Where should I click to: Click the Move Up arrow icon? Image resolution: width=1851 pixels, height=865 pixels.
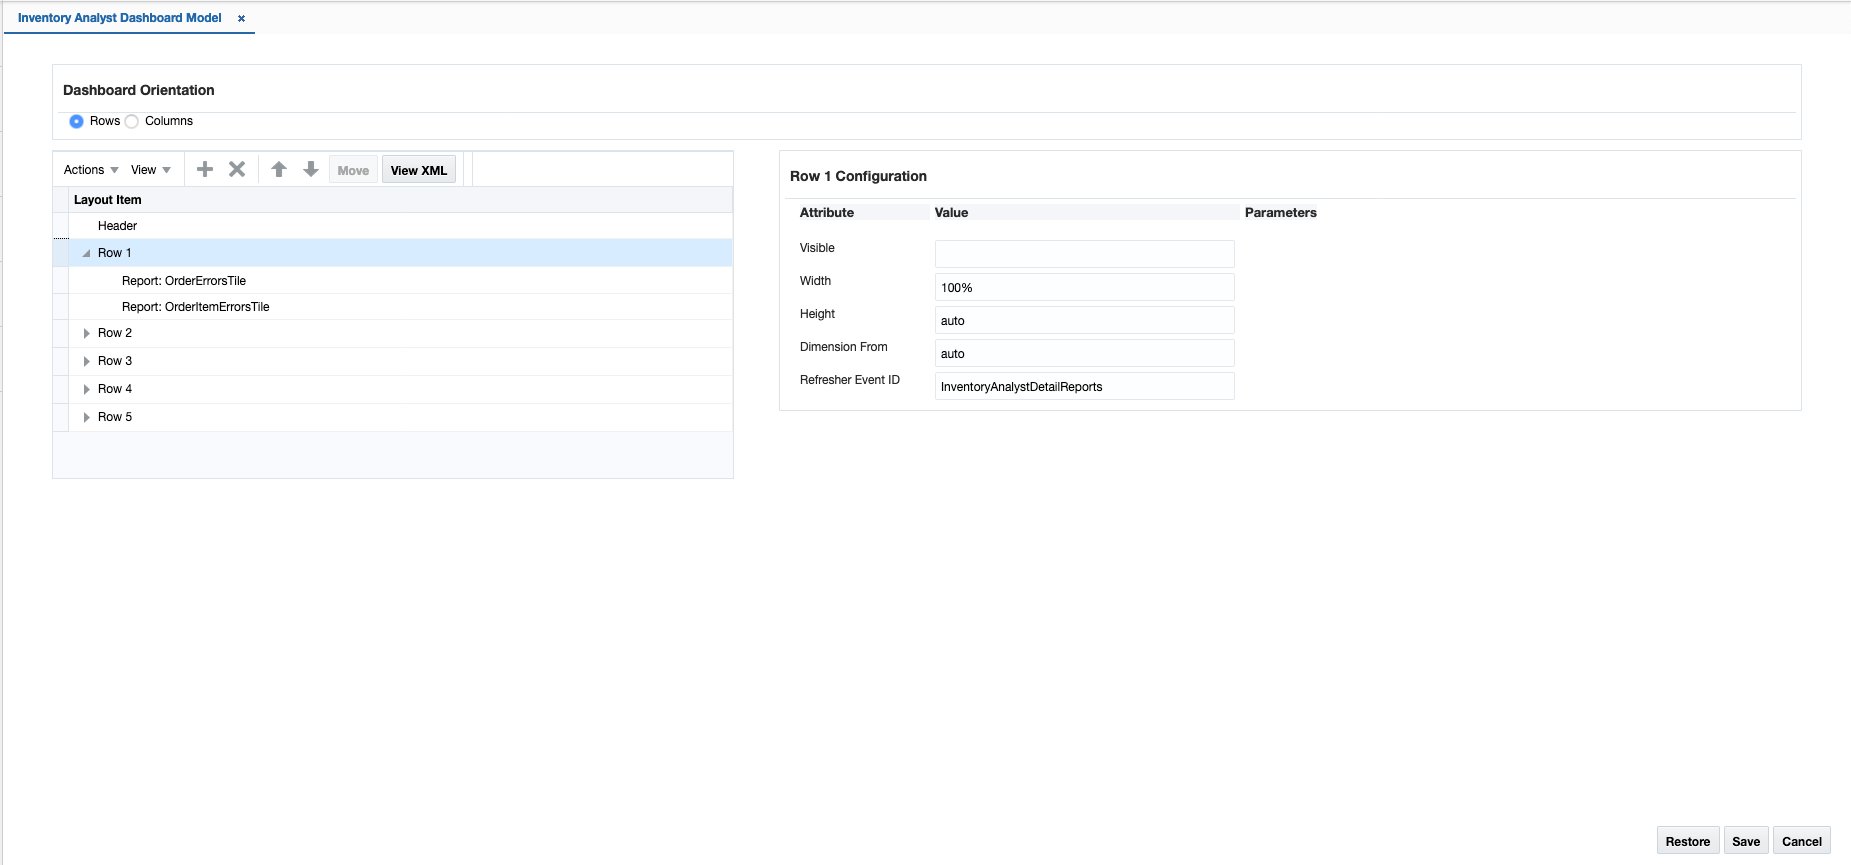coord(279,169)
